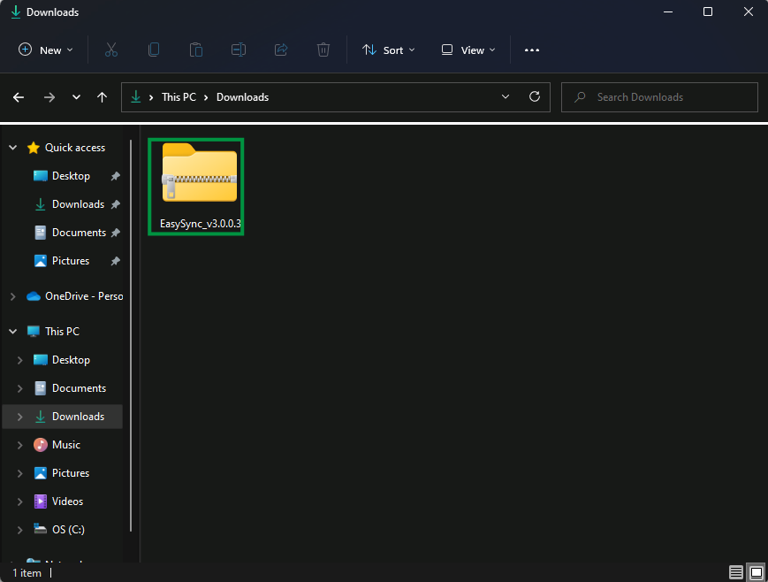Expand the OneDrive - Personal node

tap(13, 296)
